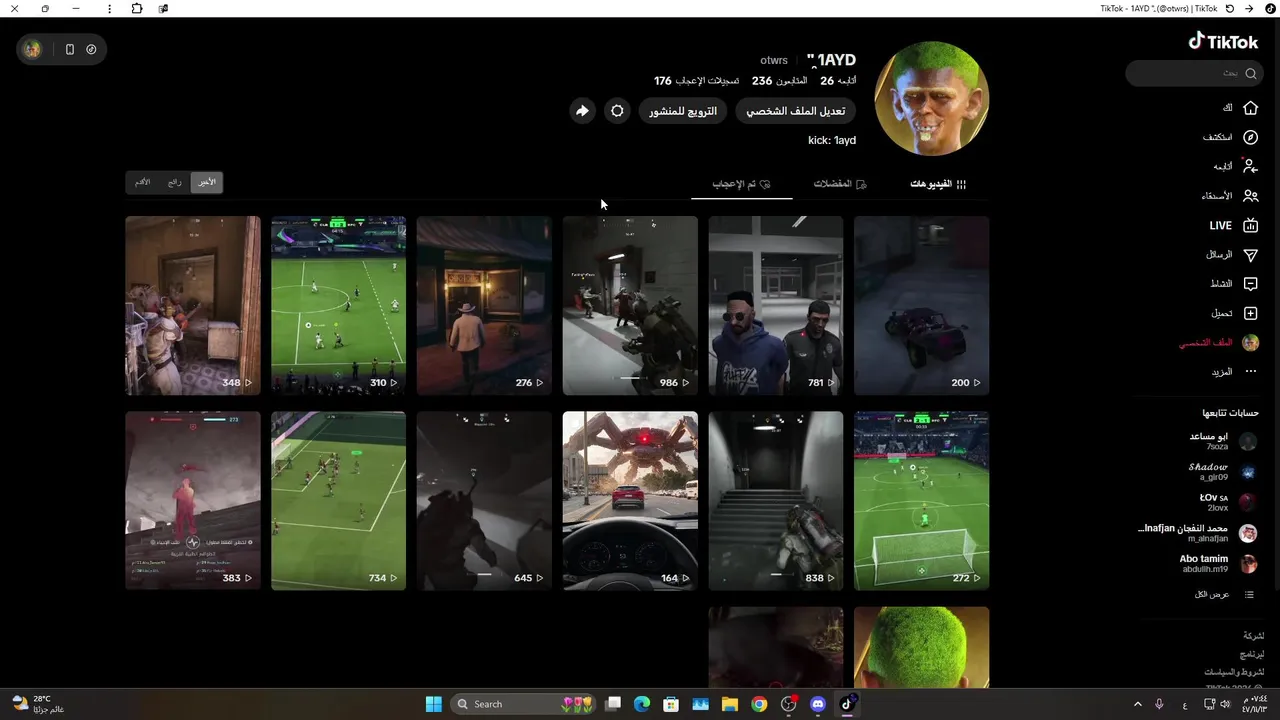Open profile settings gear
Screen dimensions: 1280x720
617,111
